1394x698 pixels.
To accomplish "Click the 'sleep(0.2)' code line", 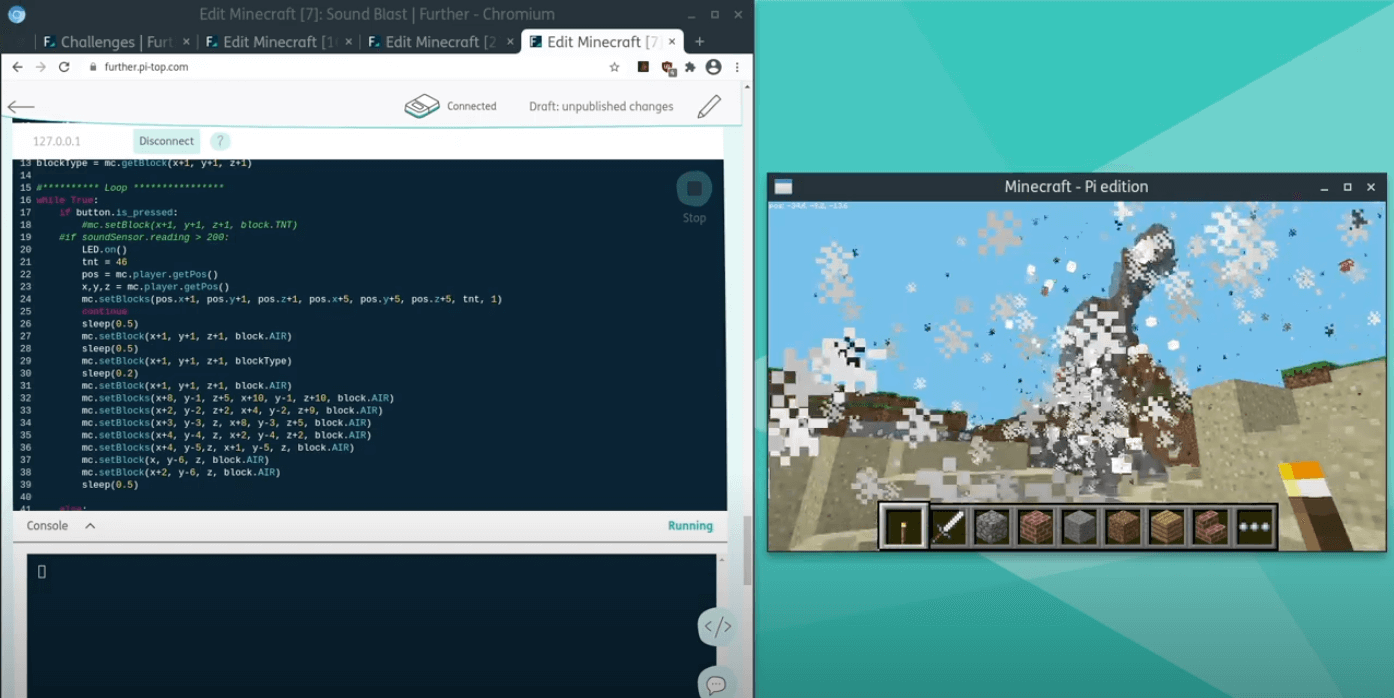I will (110, 373).
